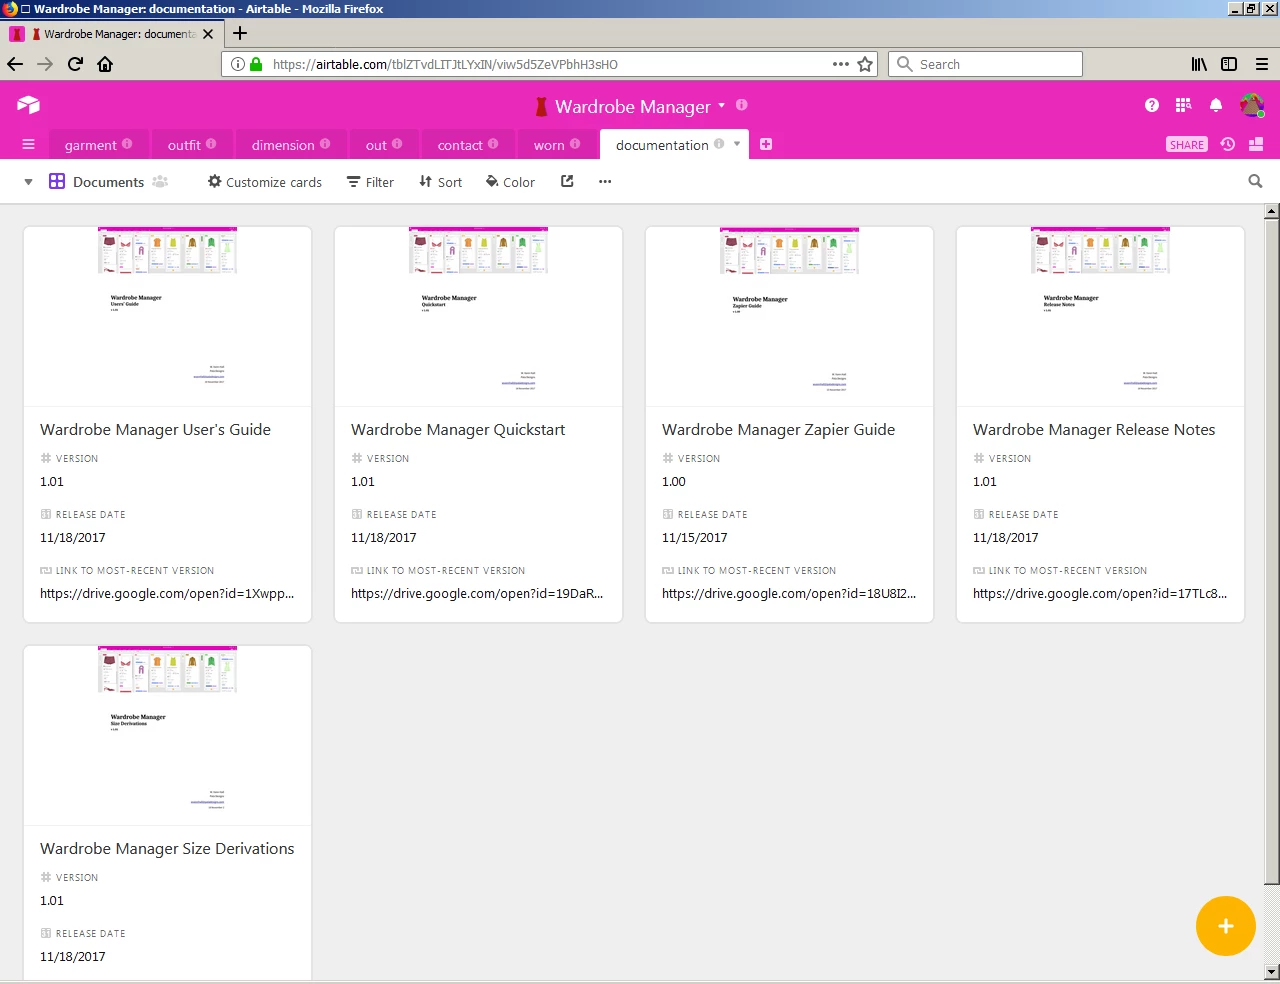Bookmark this page with the star
The height and width of the screenshot is (984, 1280).
tap(866, 64)
